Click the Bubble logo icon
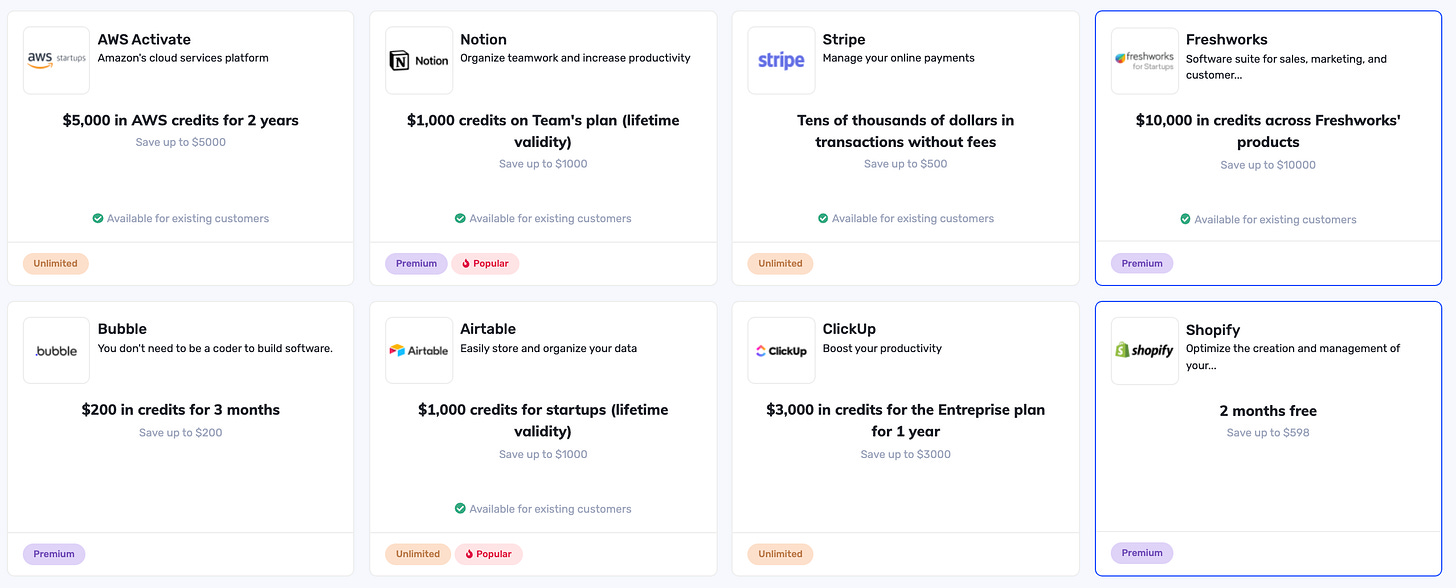This screenshot has width=1456, height=588. tap(56, 350)
